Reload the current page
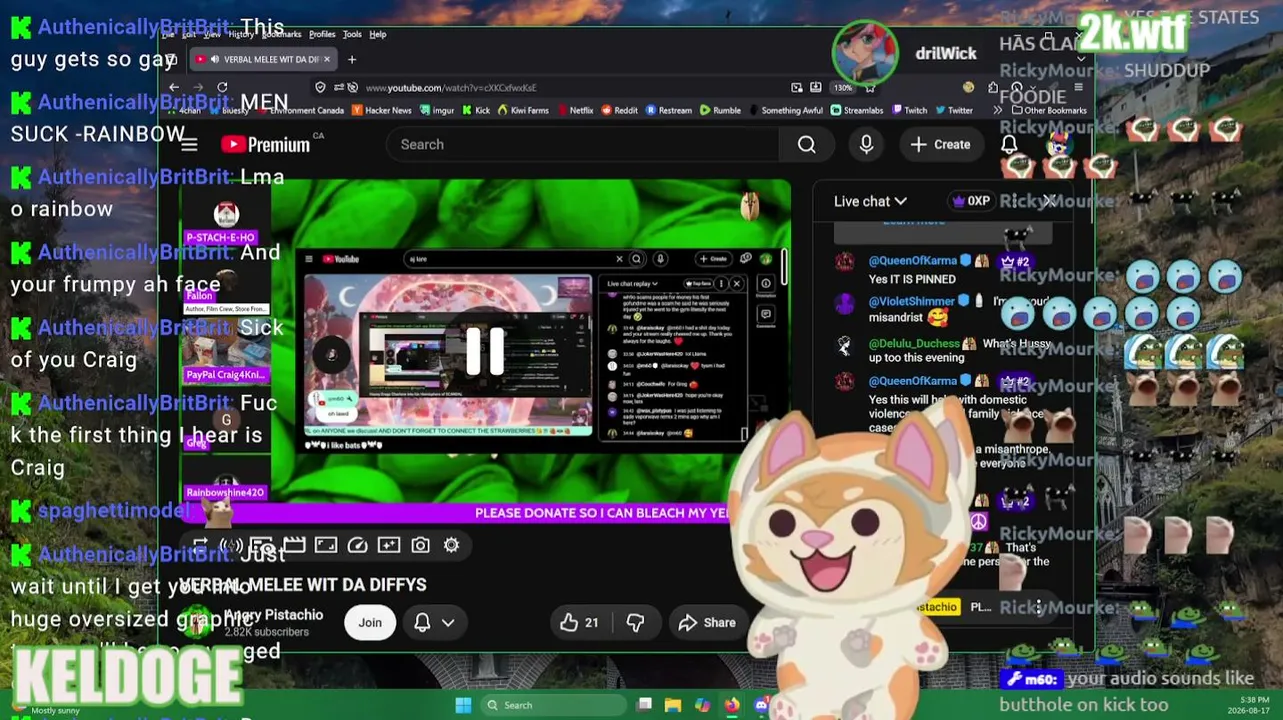Viewport: 1283px width, 720px height. [222, 87]
